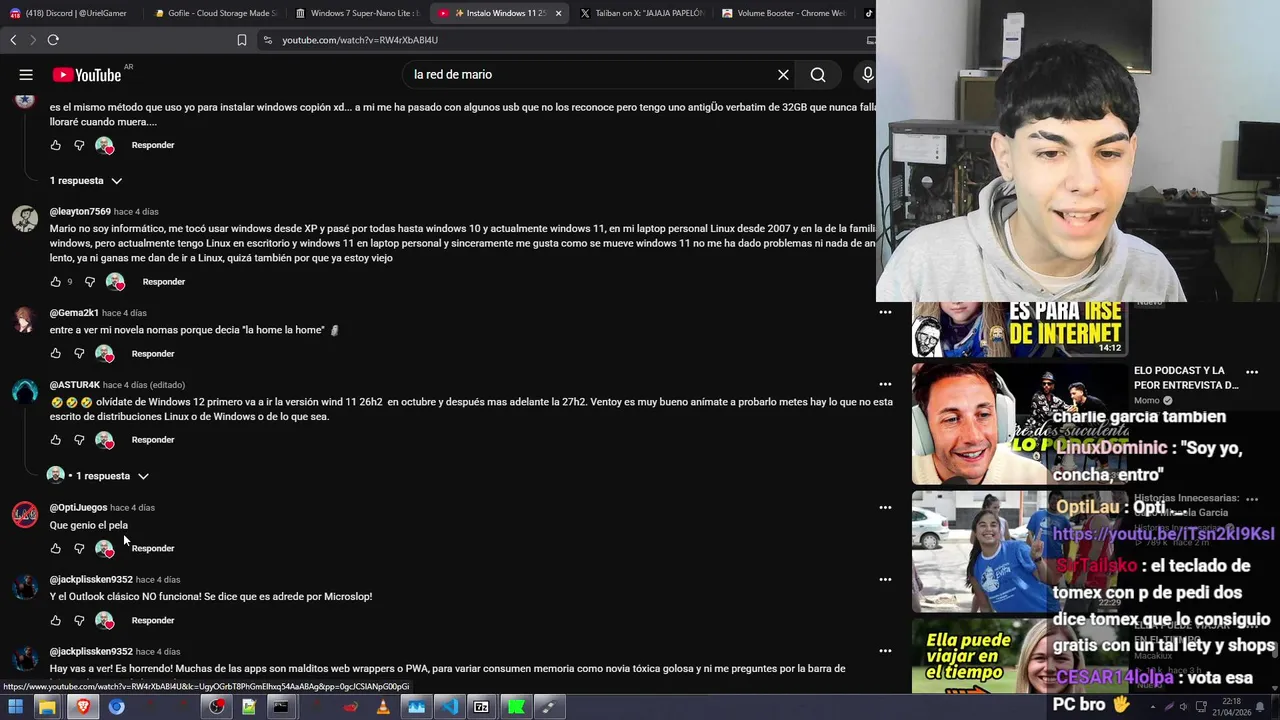The height and width of the screenshot is (720, 1280).
Task: Go to YouTube home via logo
Action: 87,75
